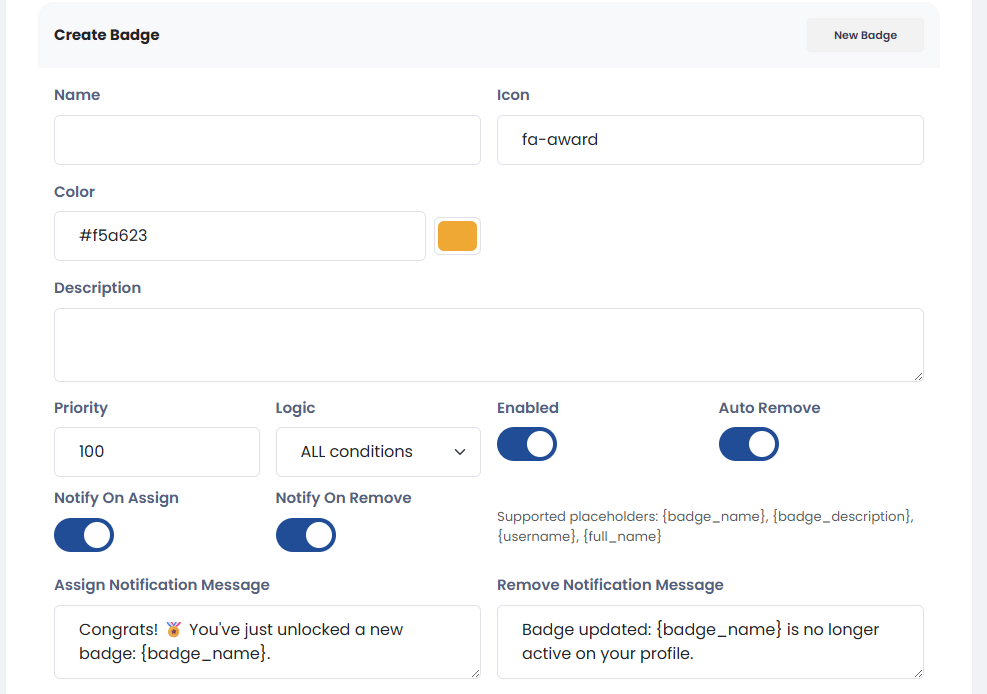The height and width of the screenshot is (694, 987).
Task: Click the Create Badge heading
Action: [107, 35]
